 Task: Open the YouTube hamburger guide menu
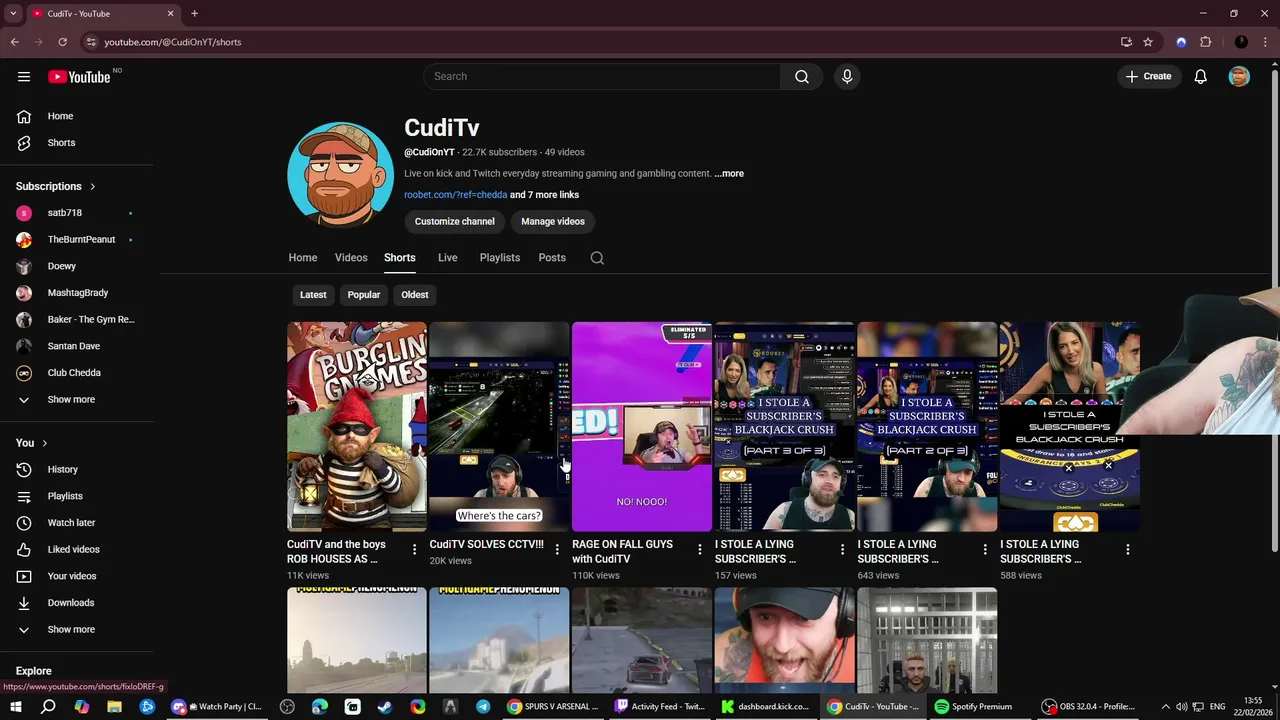point(24,77)
